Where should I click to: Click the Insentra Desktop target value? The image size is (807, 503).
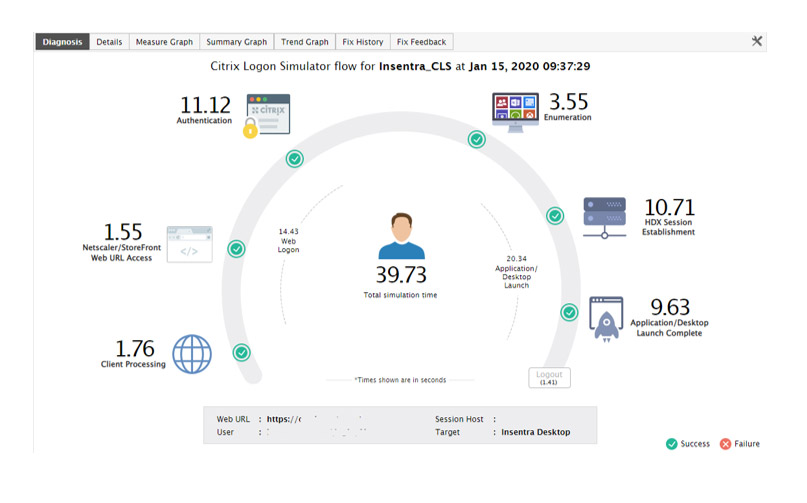coord(536,432)
